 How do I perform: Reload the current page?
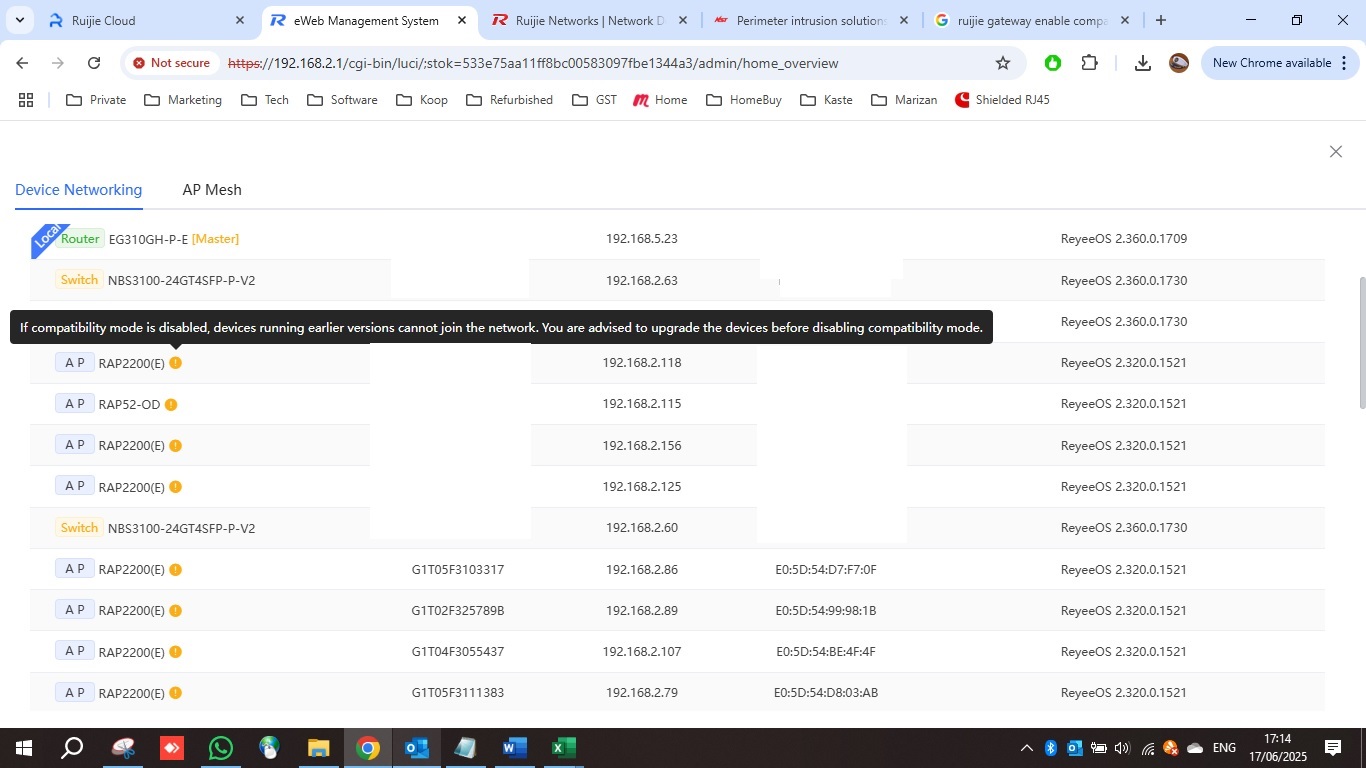pos(94,63)
